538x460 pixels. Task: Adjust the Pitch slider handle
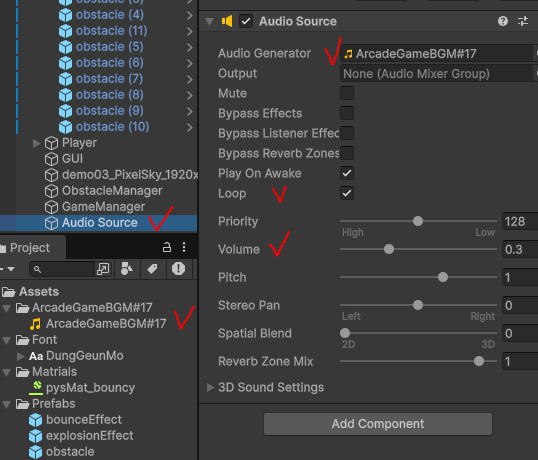click(x=443, y=277)
